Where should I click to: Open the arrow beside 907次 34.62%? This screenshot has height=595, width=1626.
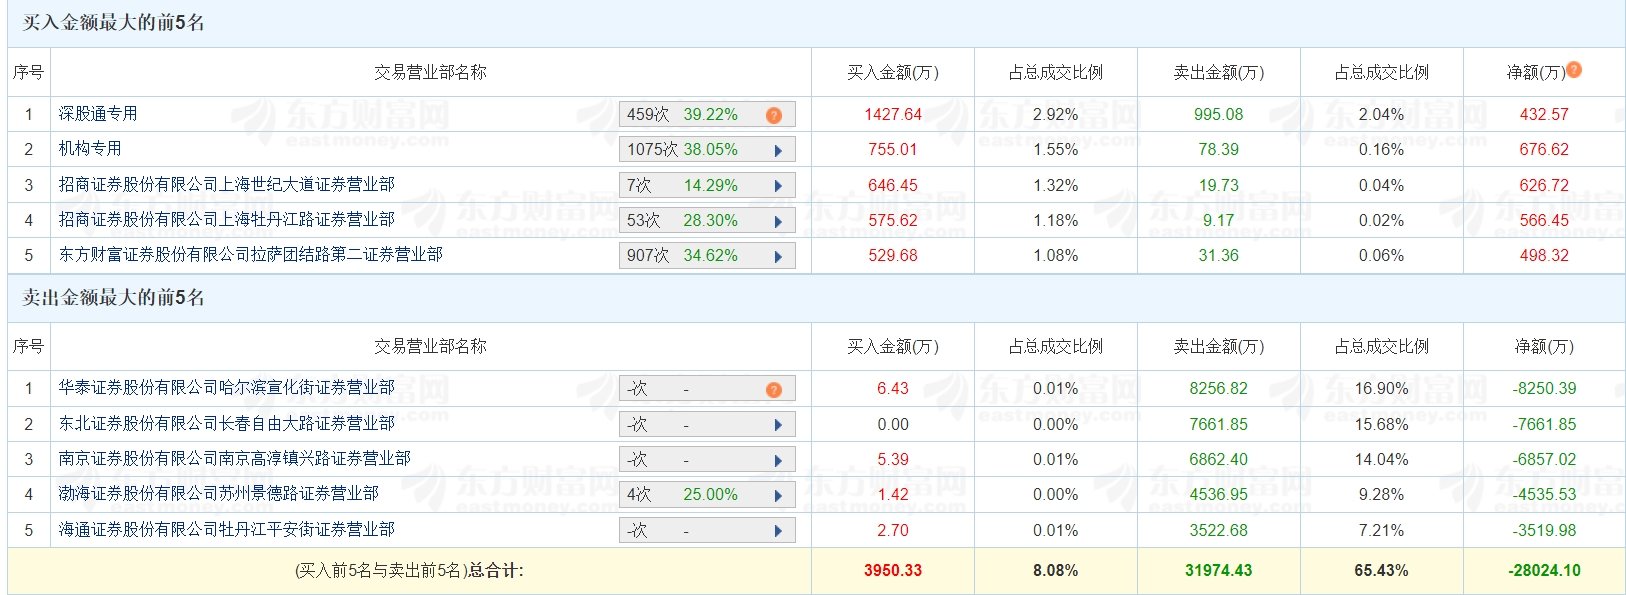coord(778,256)
